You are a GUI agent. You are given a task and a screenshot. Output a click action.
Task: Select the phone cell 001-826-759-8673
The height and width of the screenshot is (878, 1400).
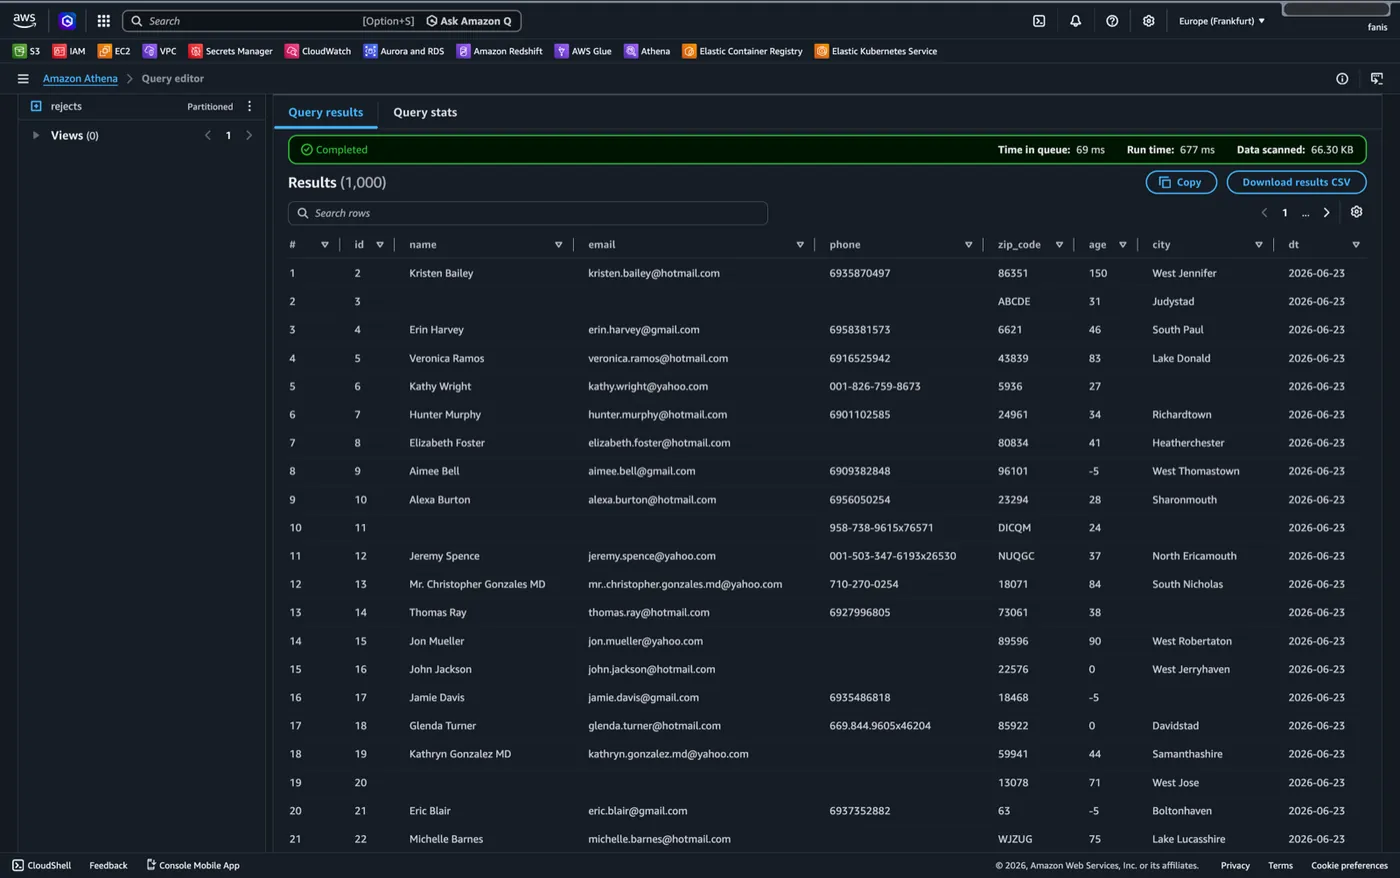875,386
